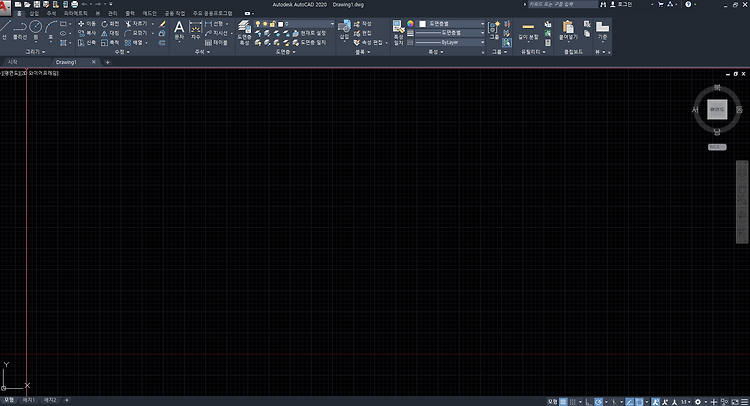Click the WCS button below ViewCube
Screen dimensions: 750x406
pos(717,147)
